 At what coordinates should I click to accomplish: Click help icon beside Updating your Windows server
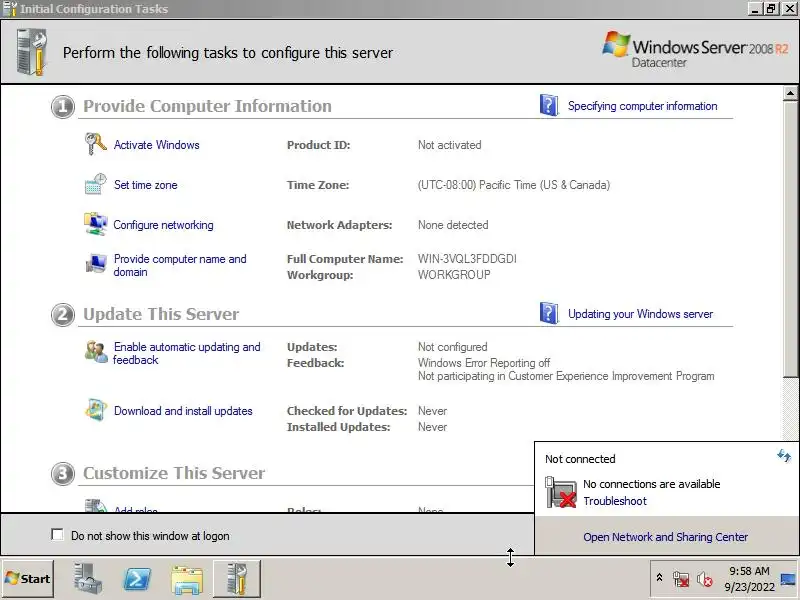[548, 313]
